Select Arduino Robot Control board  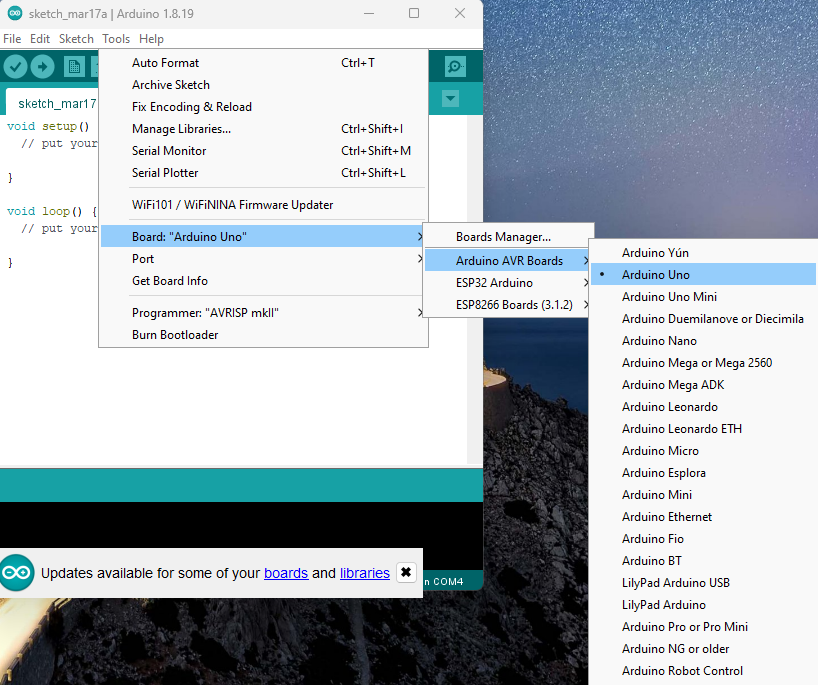(703, 671)
